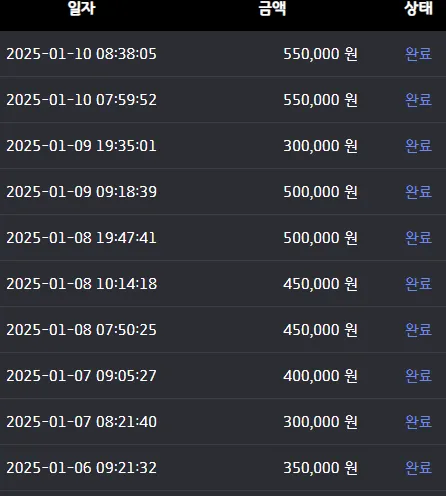Viewport: 446px width, 496px height.
Task: Click the 400,000 원 amount
Action: pos(320,376)
